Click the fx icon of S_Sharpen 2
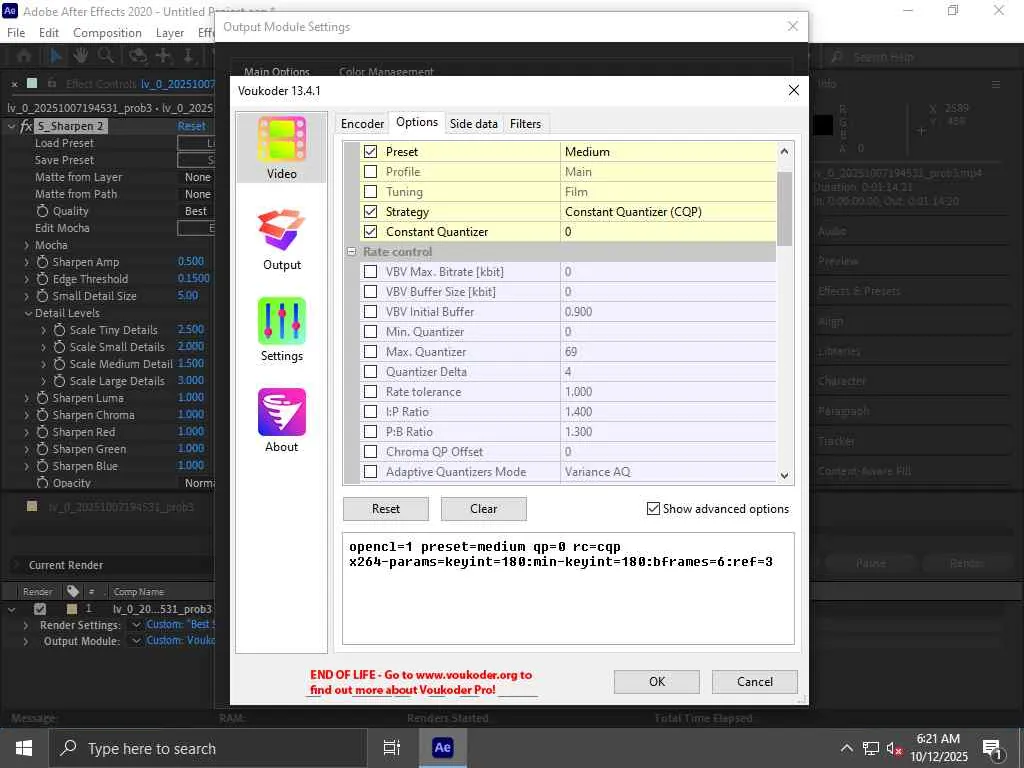Screen dimensions: 1024x768 [26, 126]
